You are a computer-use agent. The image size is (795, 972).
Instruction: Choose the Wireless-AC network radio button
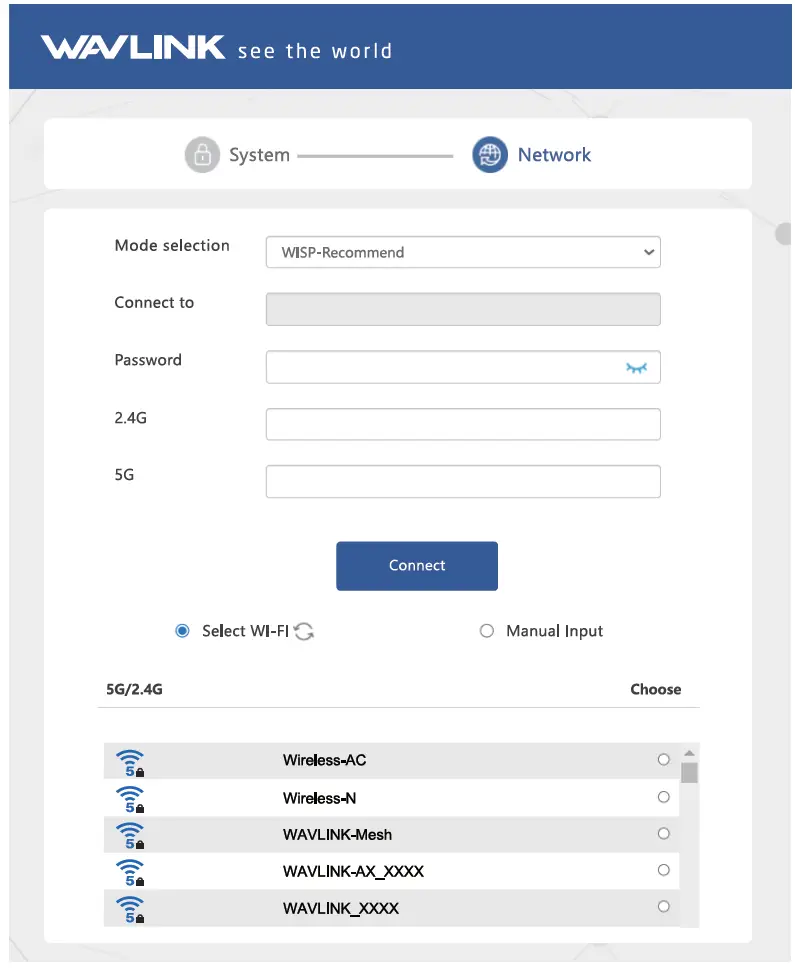(x=663, y=760)
